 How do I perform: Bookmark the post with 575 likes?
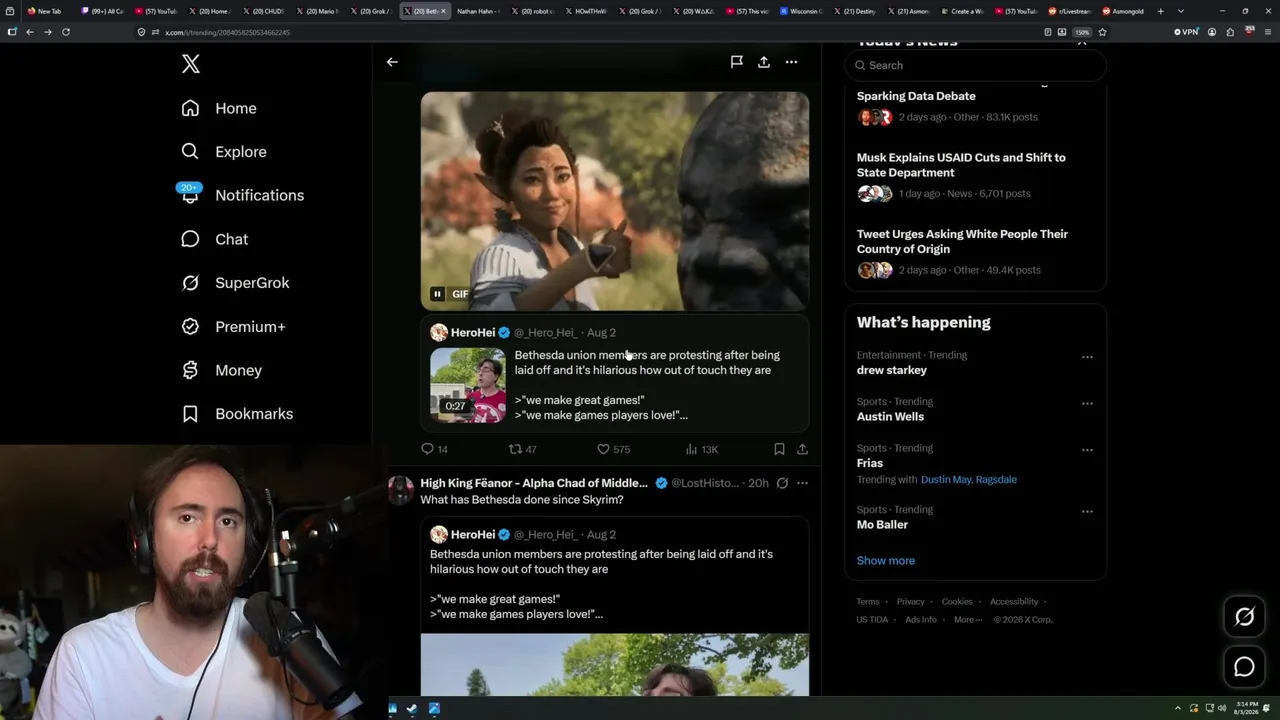[779, 449]
